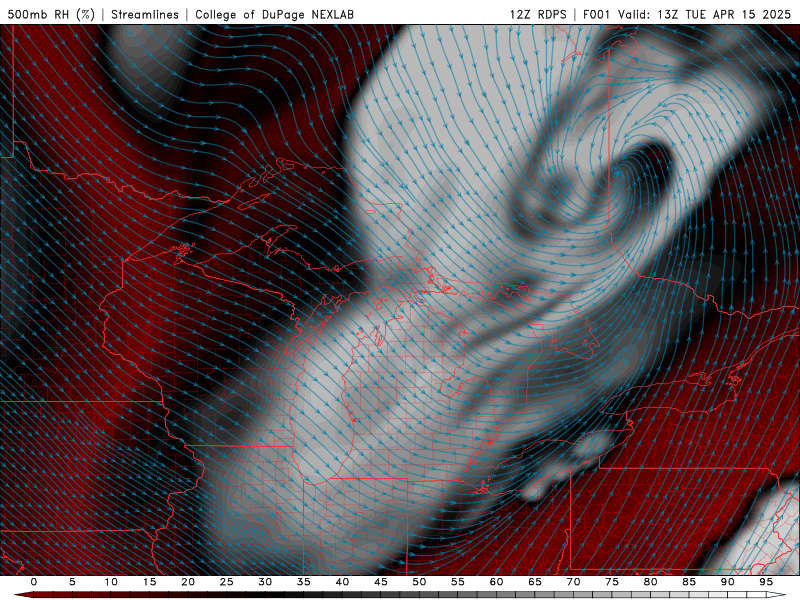Click the 80 label on the color scale
The height and width of the screenshot is (600, 800).
pyautogui.click(x=651, y=582)
